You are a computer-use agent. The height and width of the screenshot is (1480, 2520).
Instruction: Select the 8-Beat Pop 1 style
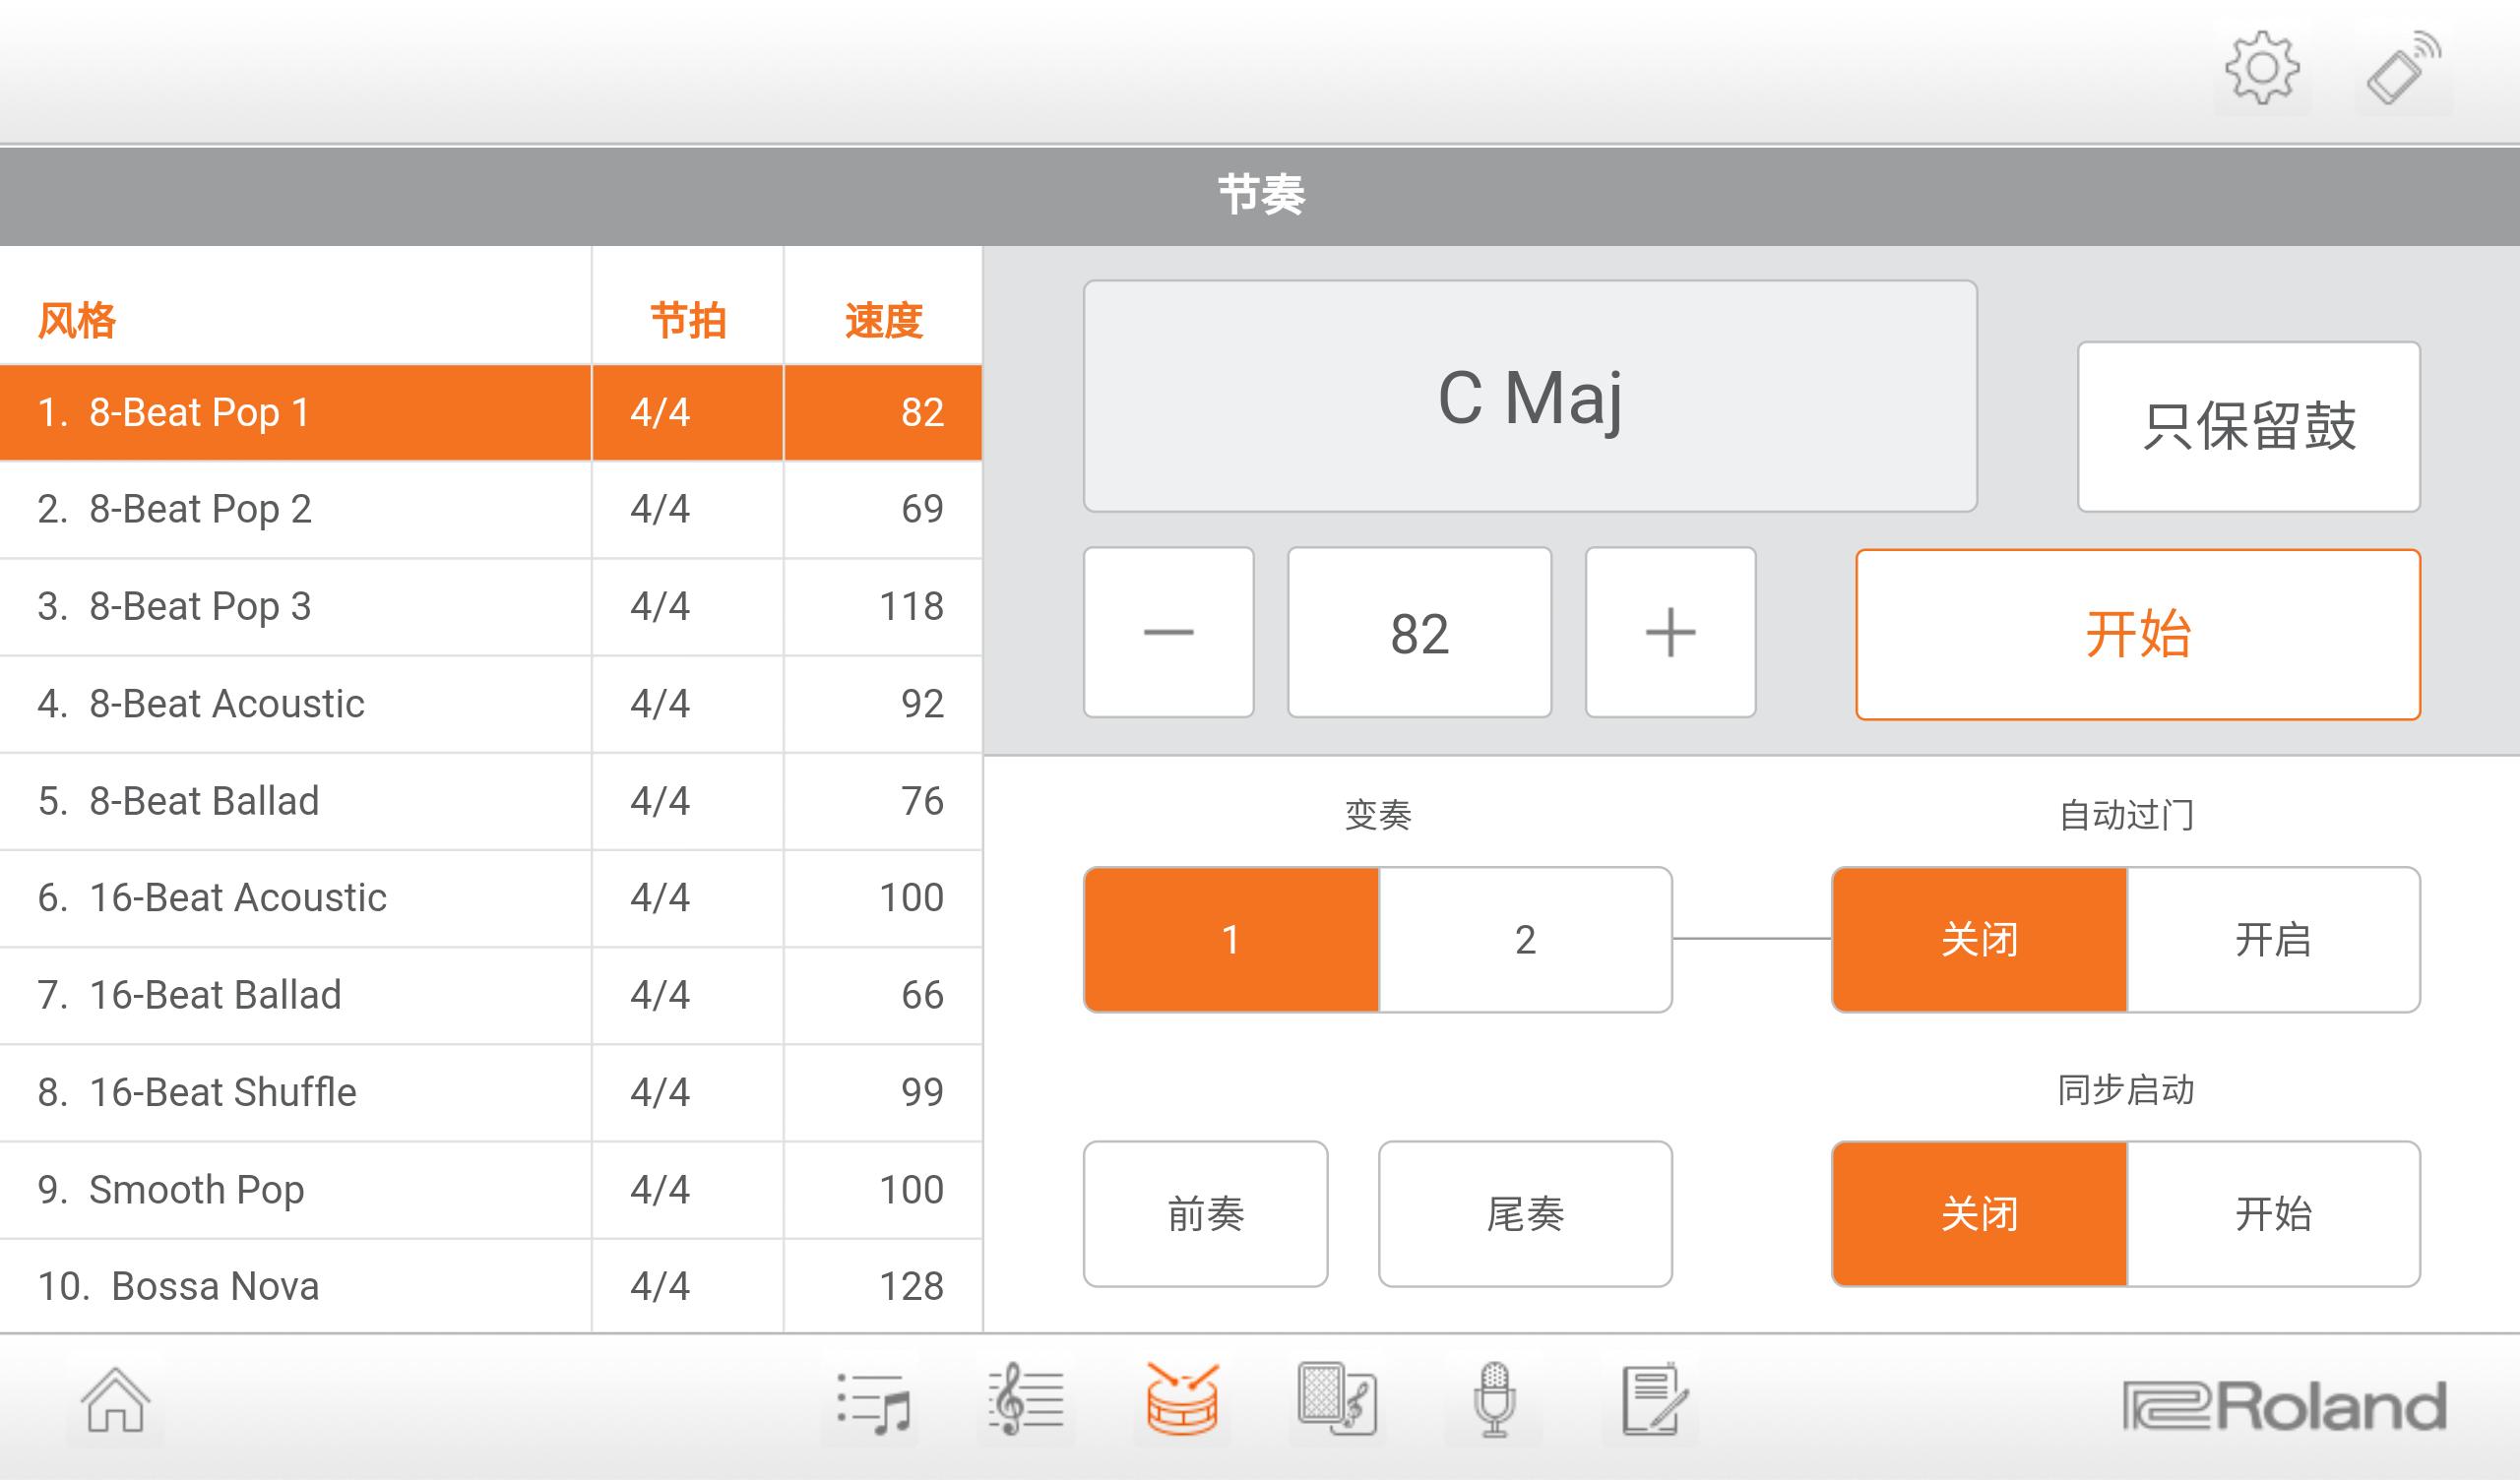pos(490,413)
